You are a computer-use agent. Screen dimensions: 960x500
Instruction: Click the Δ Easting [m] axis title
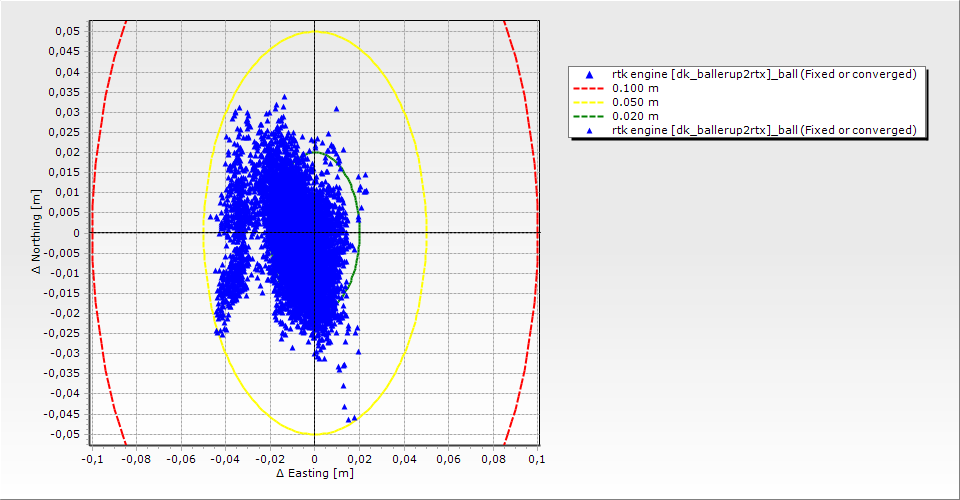(x=315, y=473)
